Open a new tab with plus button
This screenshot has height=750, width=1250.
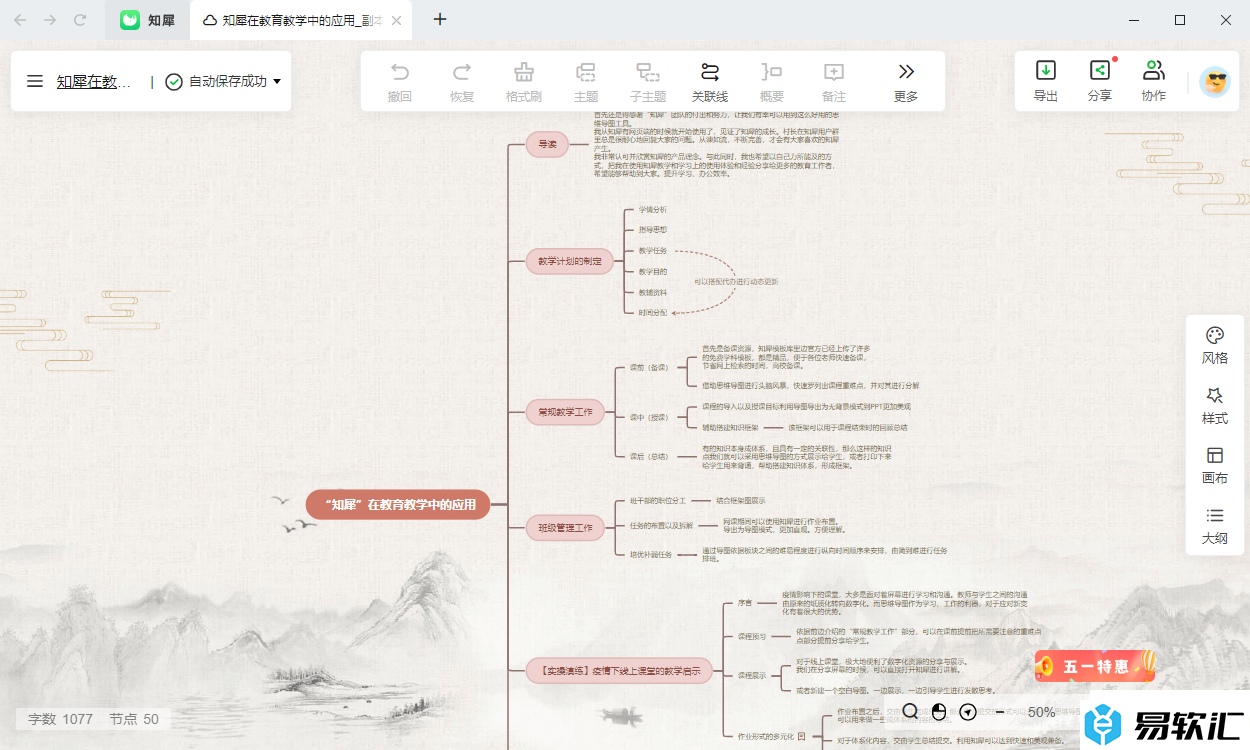440,20
